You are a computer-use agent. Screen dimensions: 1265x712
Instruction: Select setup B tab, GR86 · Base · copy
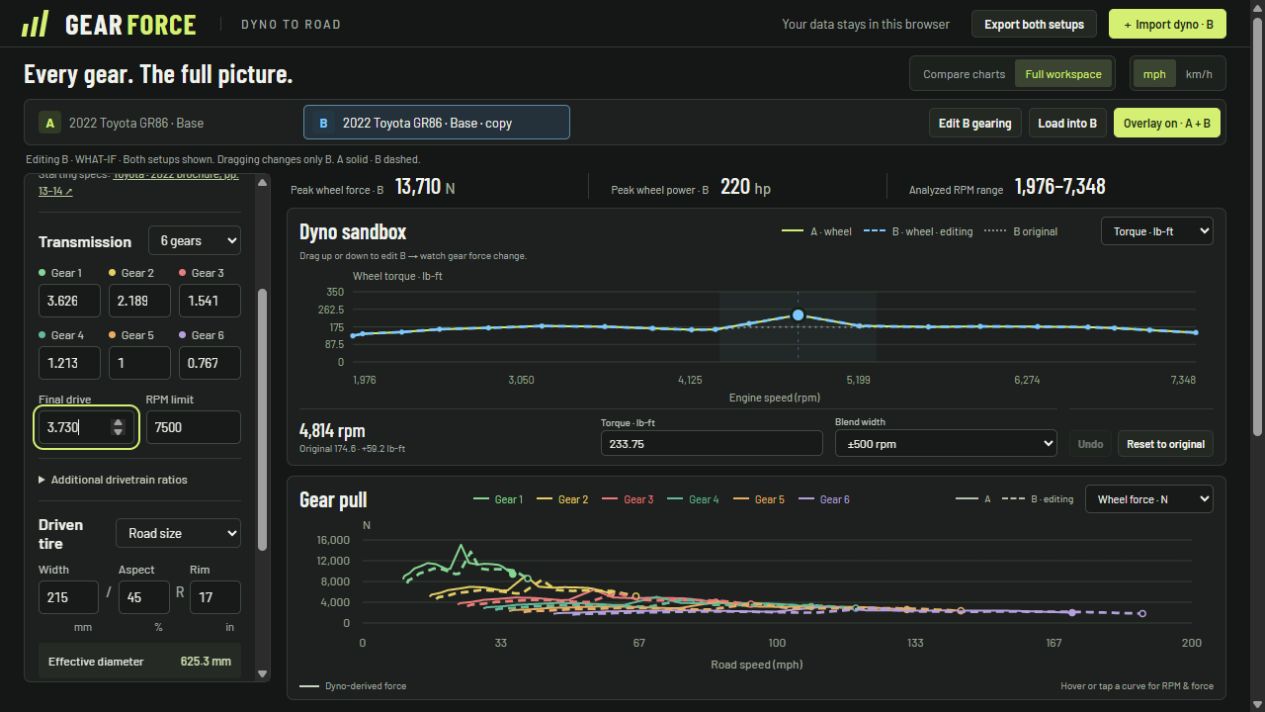coord(436,123)
